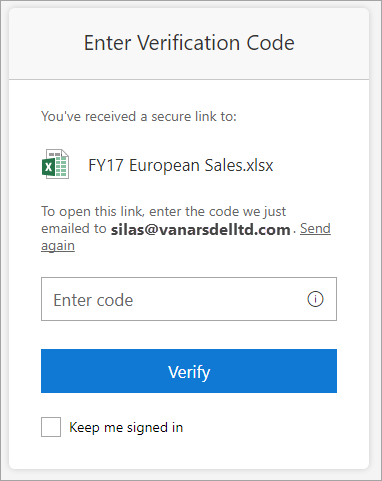Select the FY17 European Sales.xlsx file name
This screenshot has width=382, height=481.
181,165
